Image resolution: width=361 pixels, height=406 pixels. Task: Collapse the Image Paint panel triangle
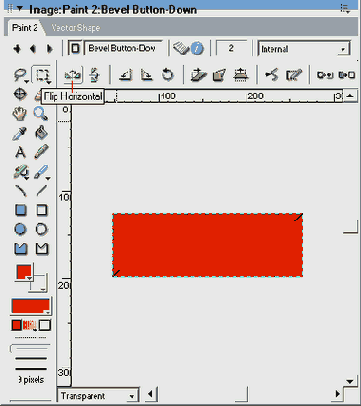click(x=20, y=8)
